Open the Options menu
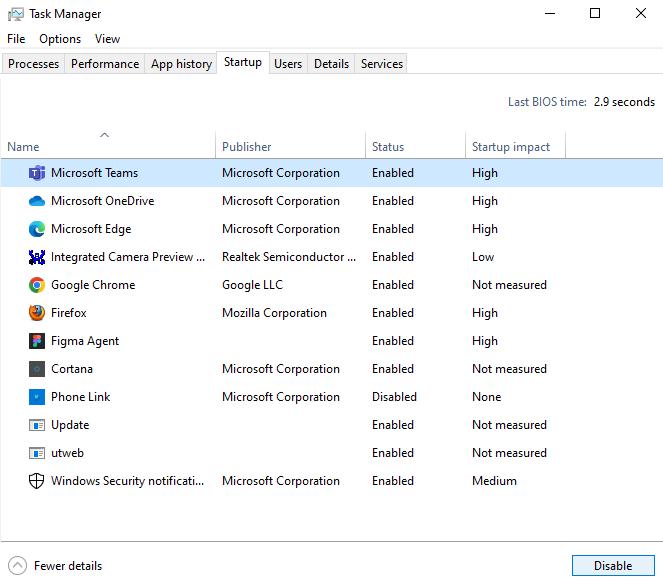The width and height of the screenshot is (663, 588). [60, 39]
